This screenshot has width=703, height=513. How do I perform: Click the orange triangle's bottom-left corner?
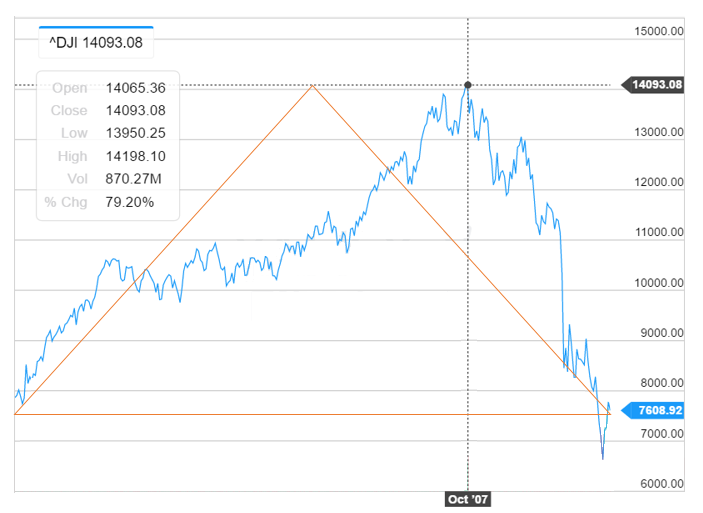tap(16, 413)
